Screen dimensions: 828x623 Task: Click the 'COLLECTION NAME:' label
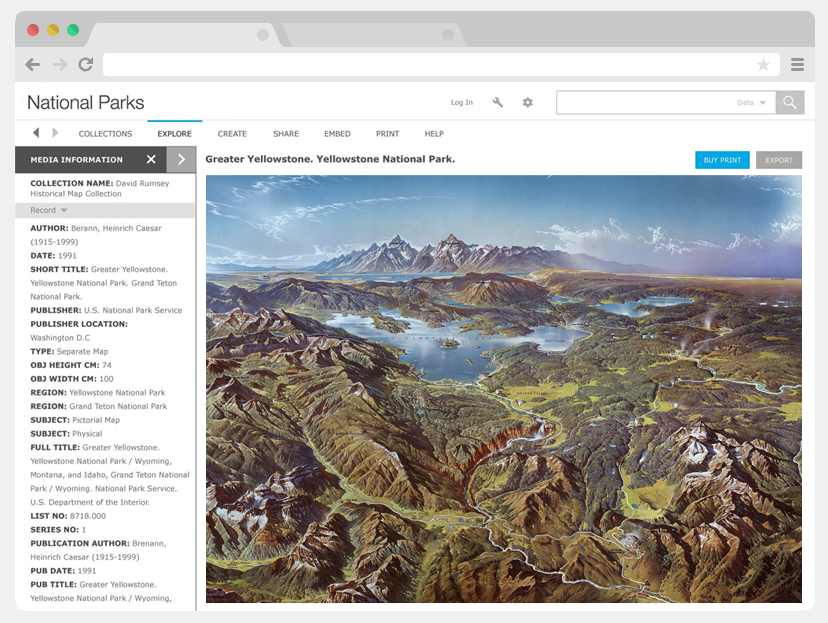coord(72,183)
